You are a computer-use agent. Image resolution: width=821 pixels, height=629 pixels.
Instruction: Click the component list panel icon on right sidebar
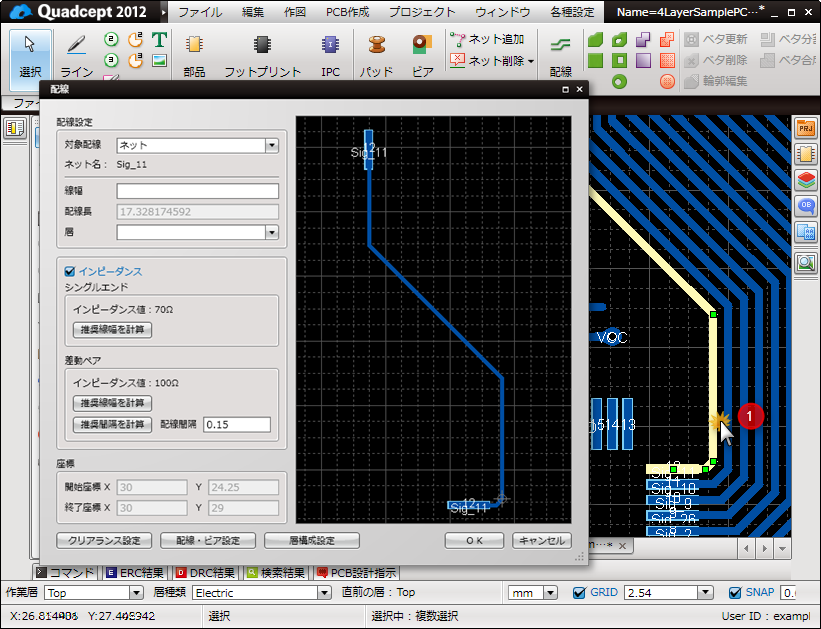click(x=806, y=154)
